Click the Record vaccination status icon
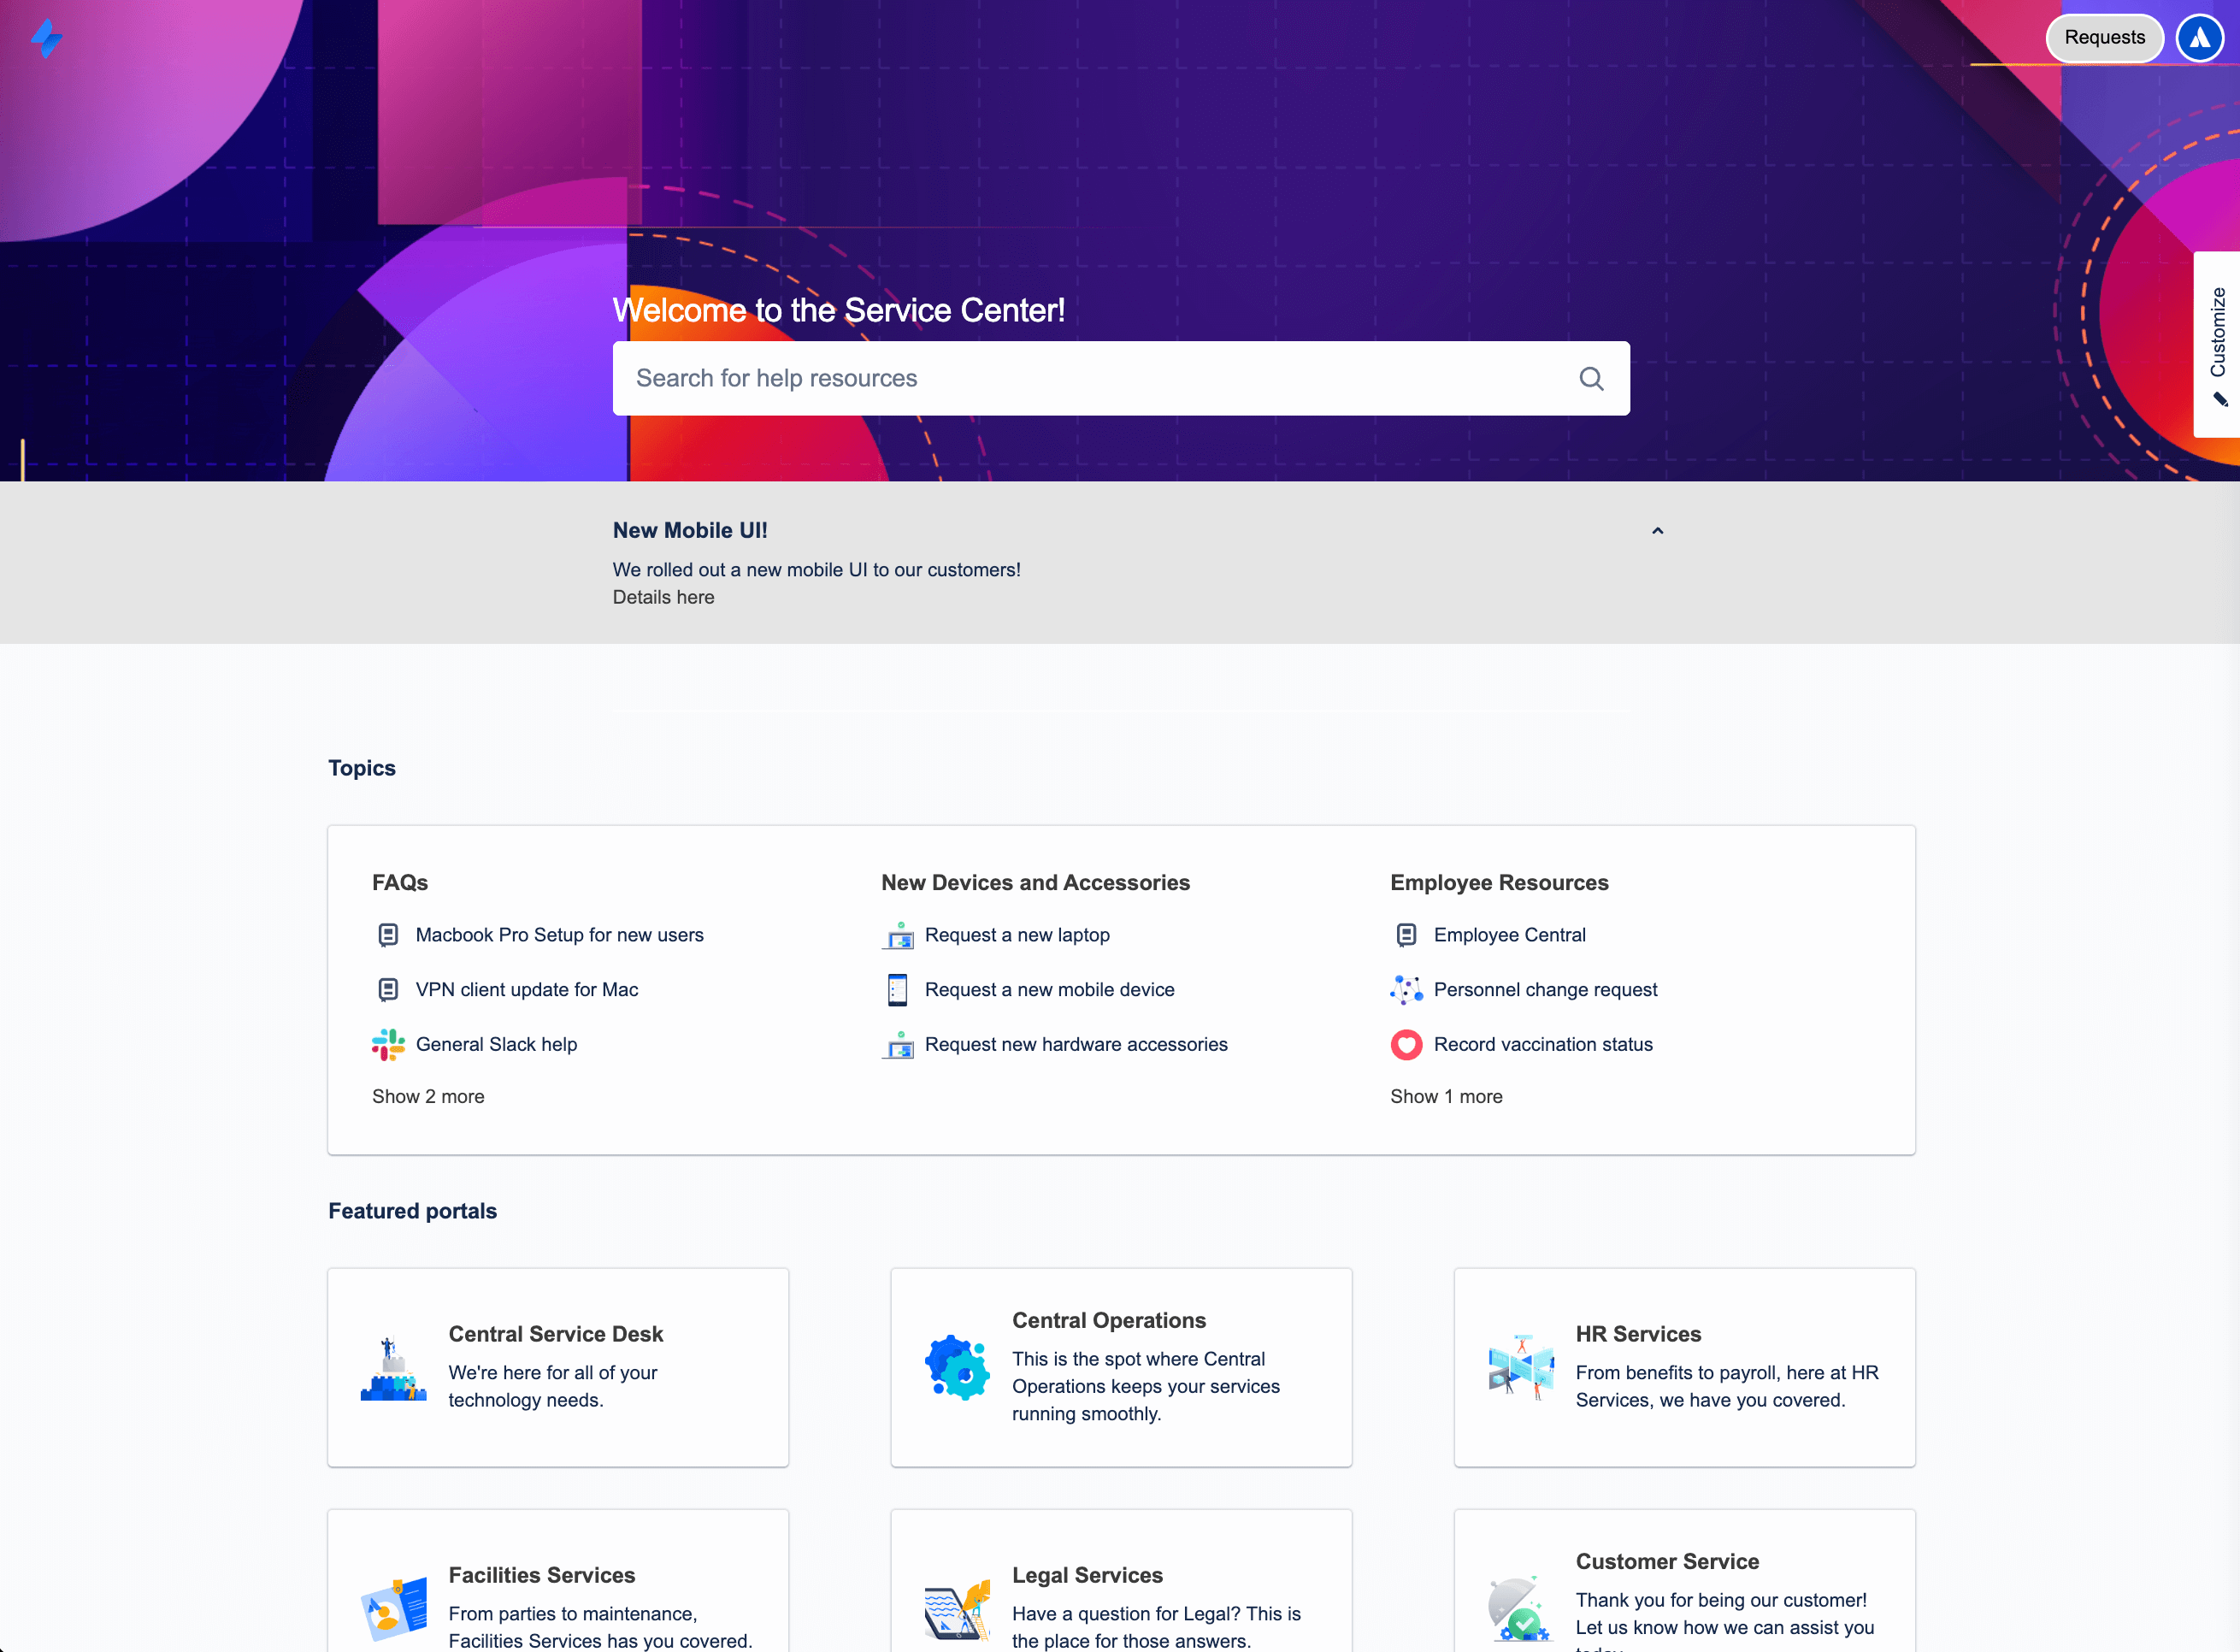Screen dimensions: 2240x1652 [x=1406, y=1045]
